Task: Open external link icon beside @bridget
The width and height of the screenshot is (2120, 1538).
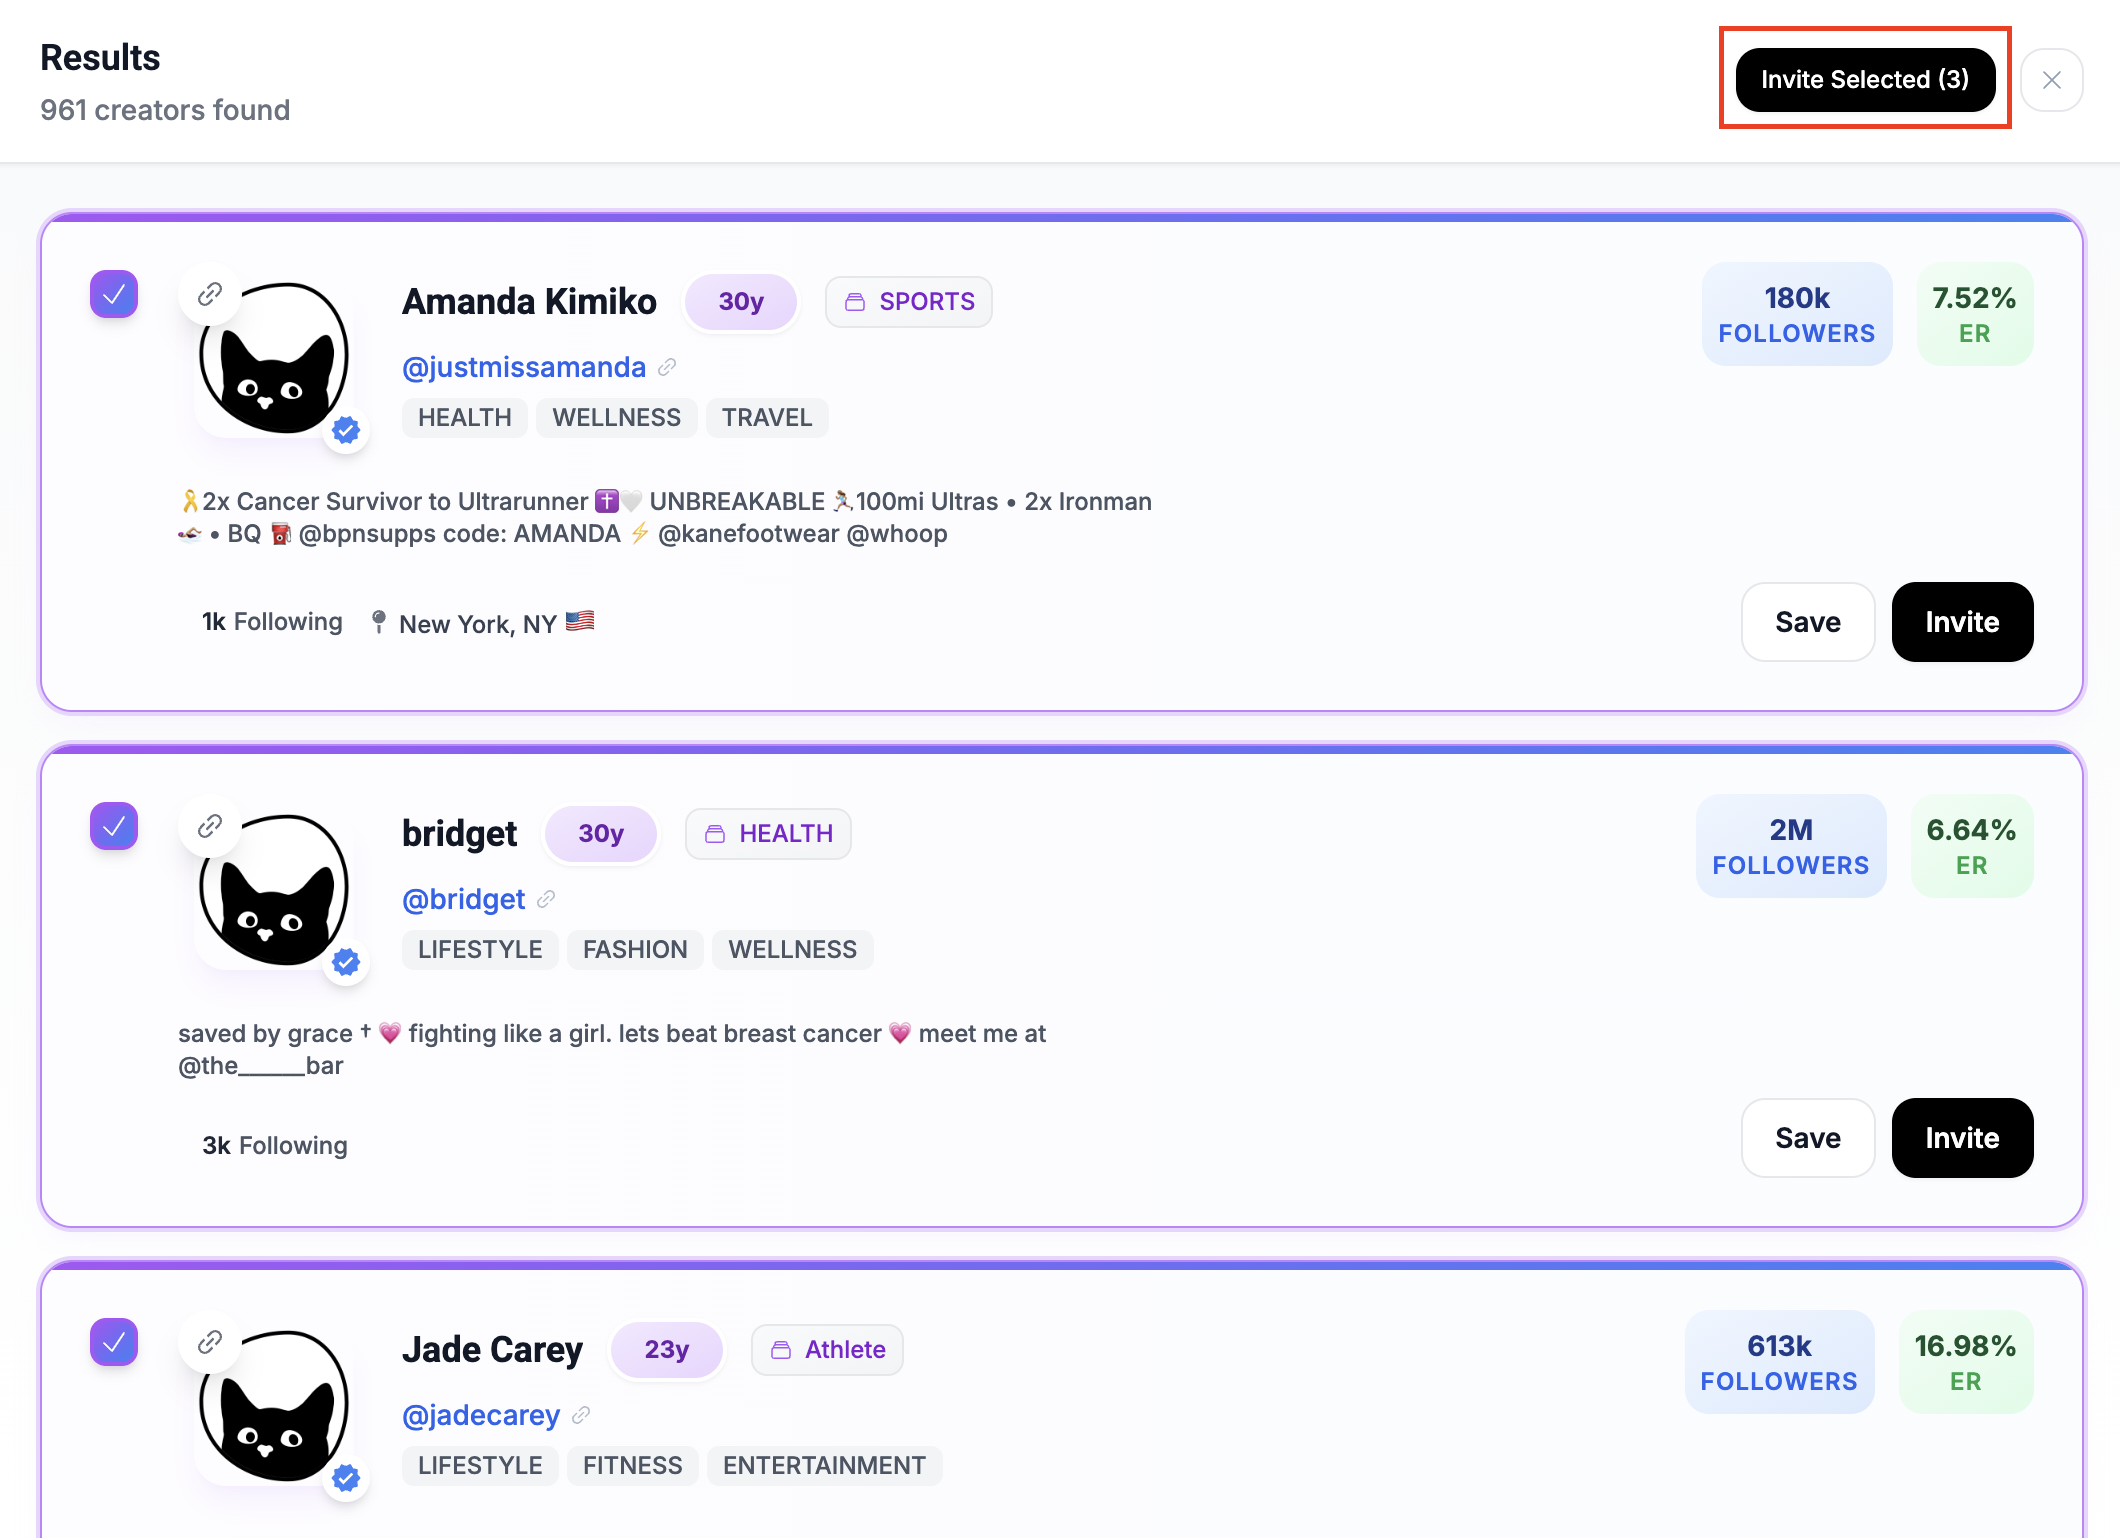Action: pyautogui.click(x=546, y=899)
